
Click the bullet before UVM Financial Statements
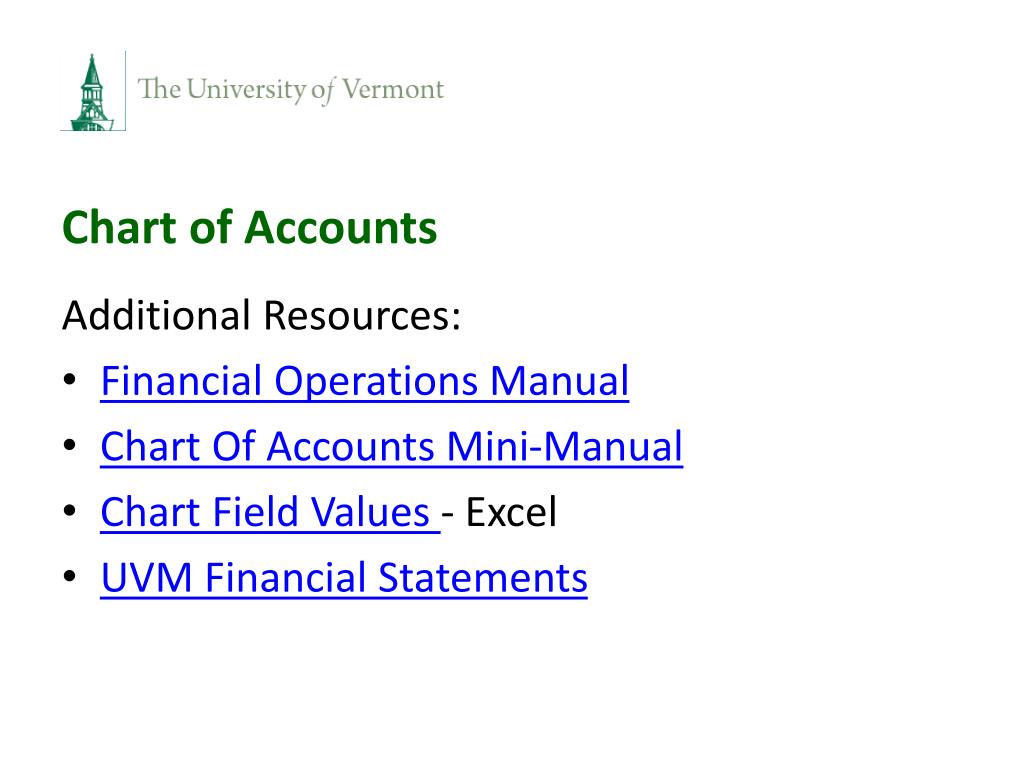(70, 577)
